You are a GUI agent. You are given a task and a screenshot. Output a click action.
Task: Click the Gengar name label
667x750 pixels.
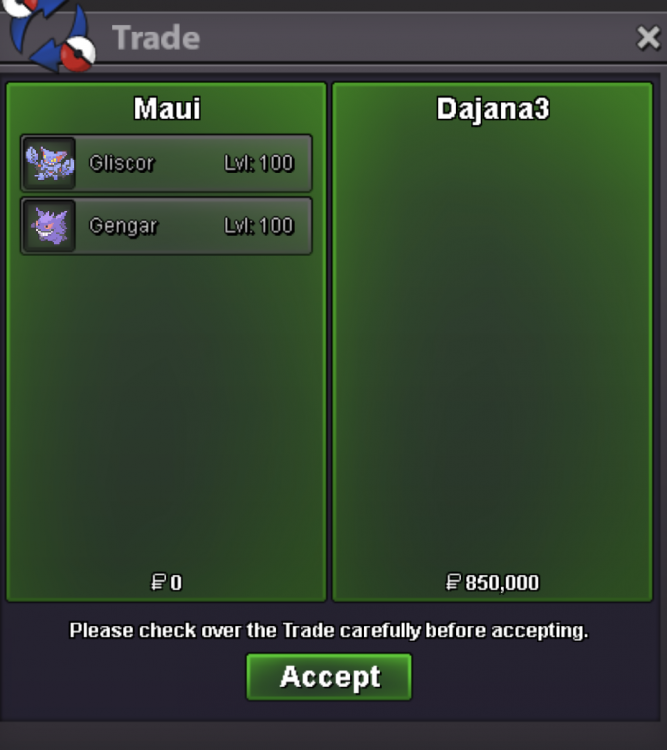pyautogui.click(x=123, y=226)
